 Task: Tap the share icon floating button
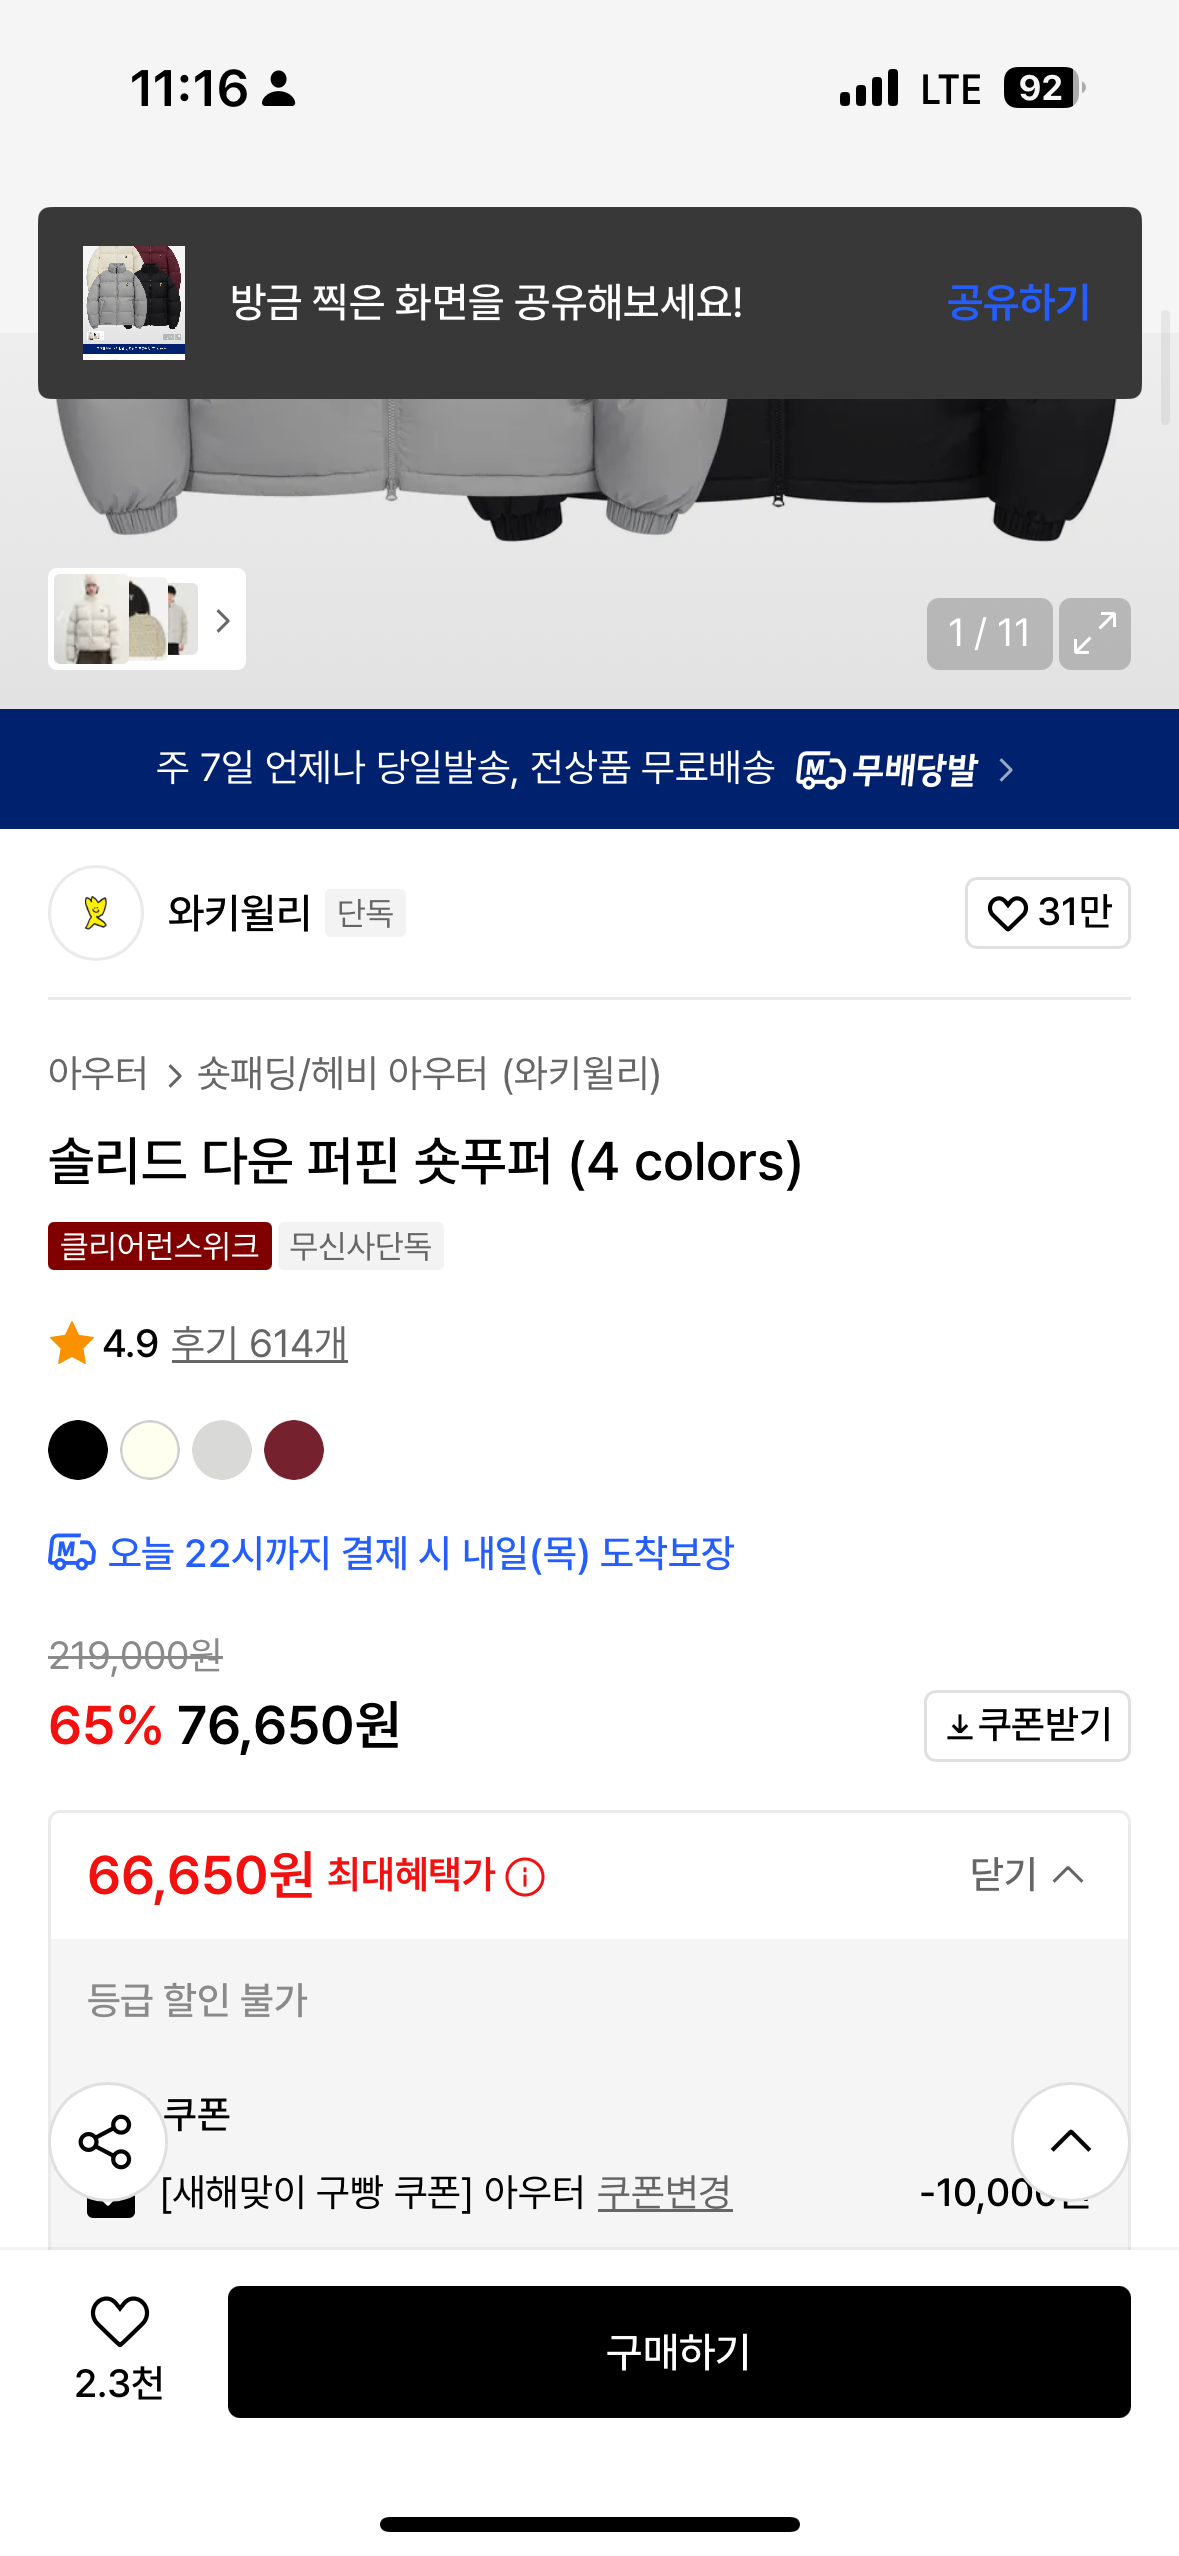pos(107,2141)
